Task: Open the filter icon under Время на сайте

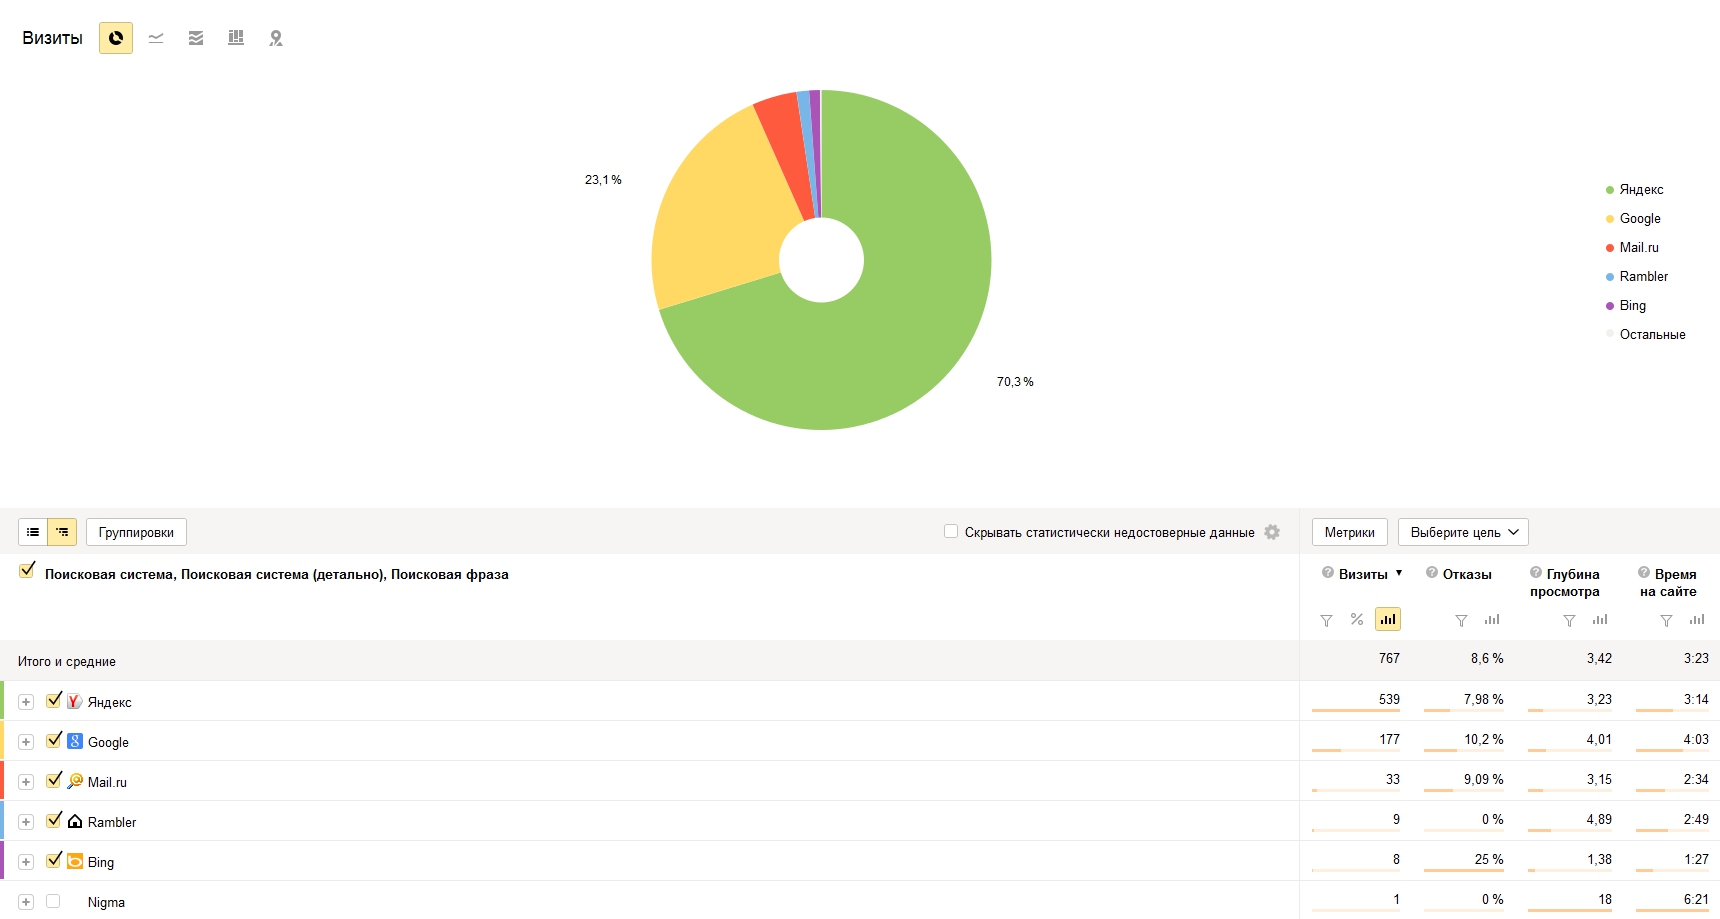Action: tap(1666, 620)
